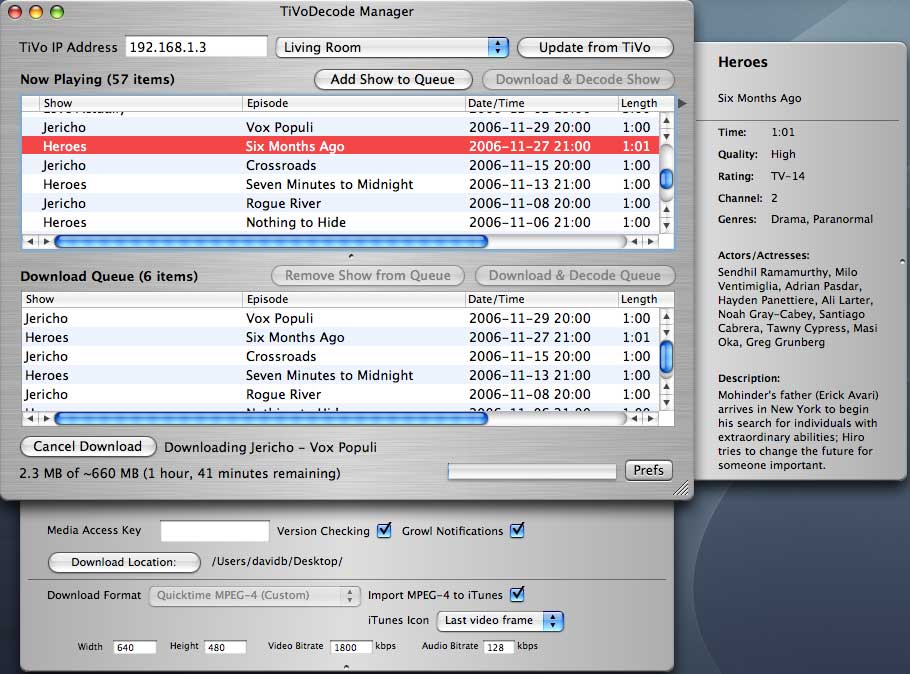Screen dimensions: 910x674
Task: Sort Download Queue by Show column
Action: pos(132,299)
